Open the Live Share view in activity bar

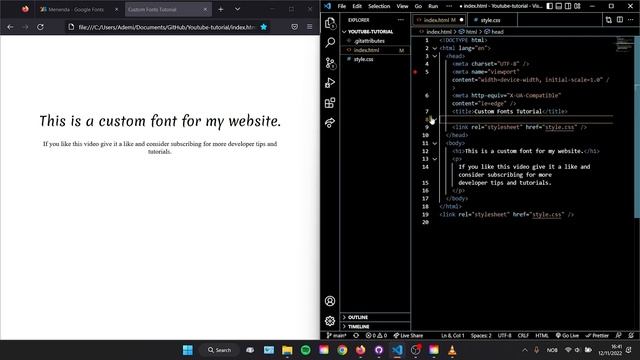pos(330,122)
